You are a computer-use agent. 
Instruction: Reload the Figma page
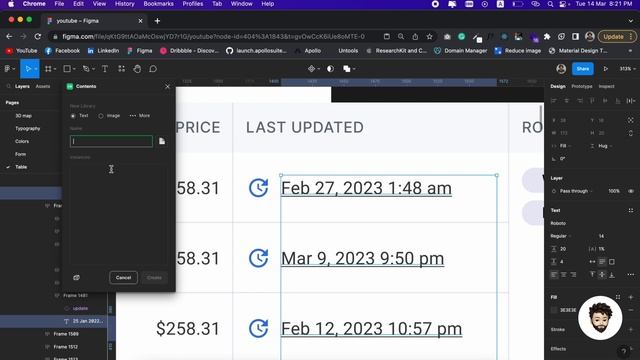(38, 37)
